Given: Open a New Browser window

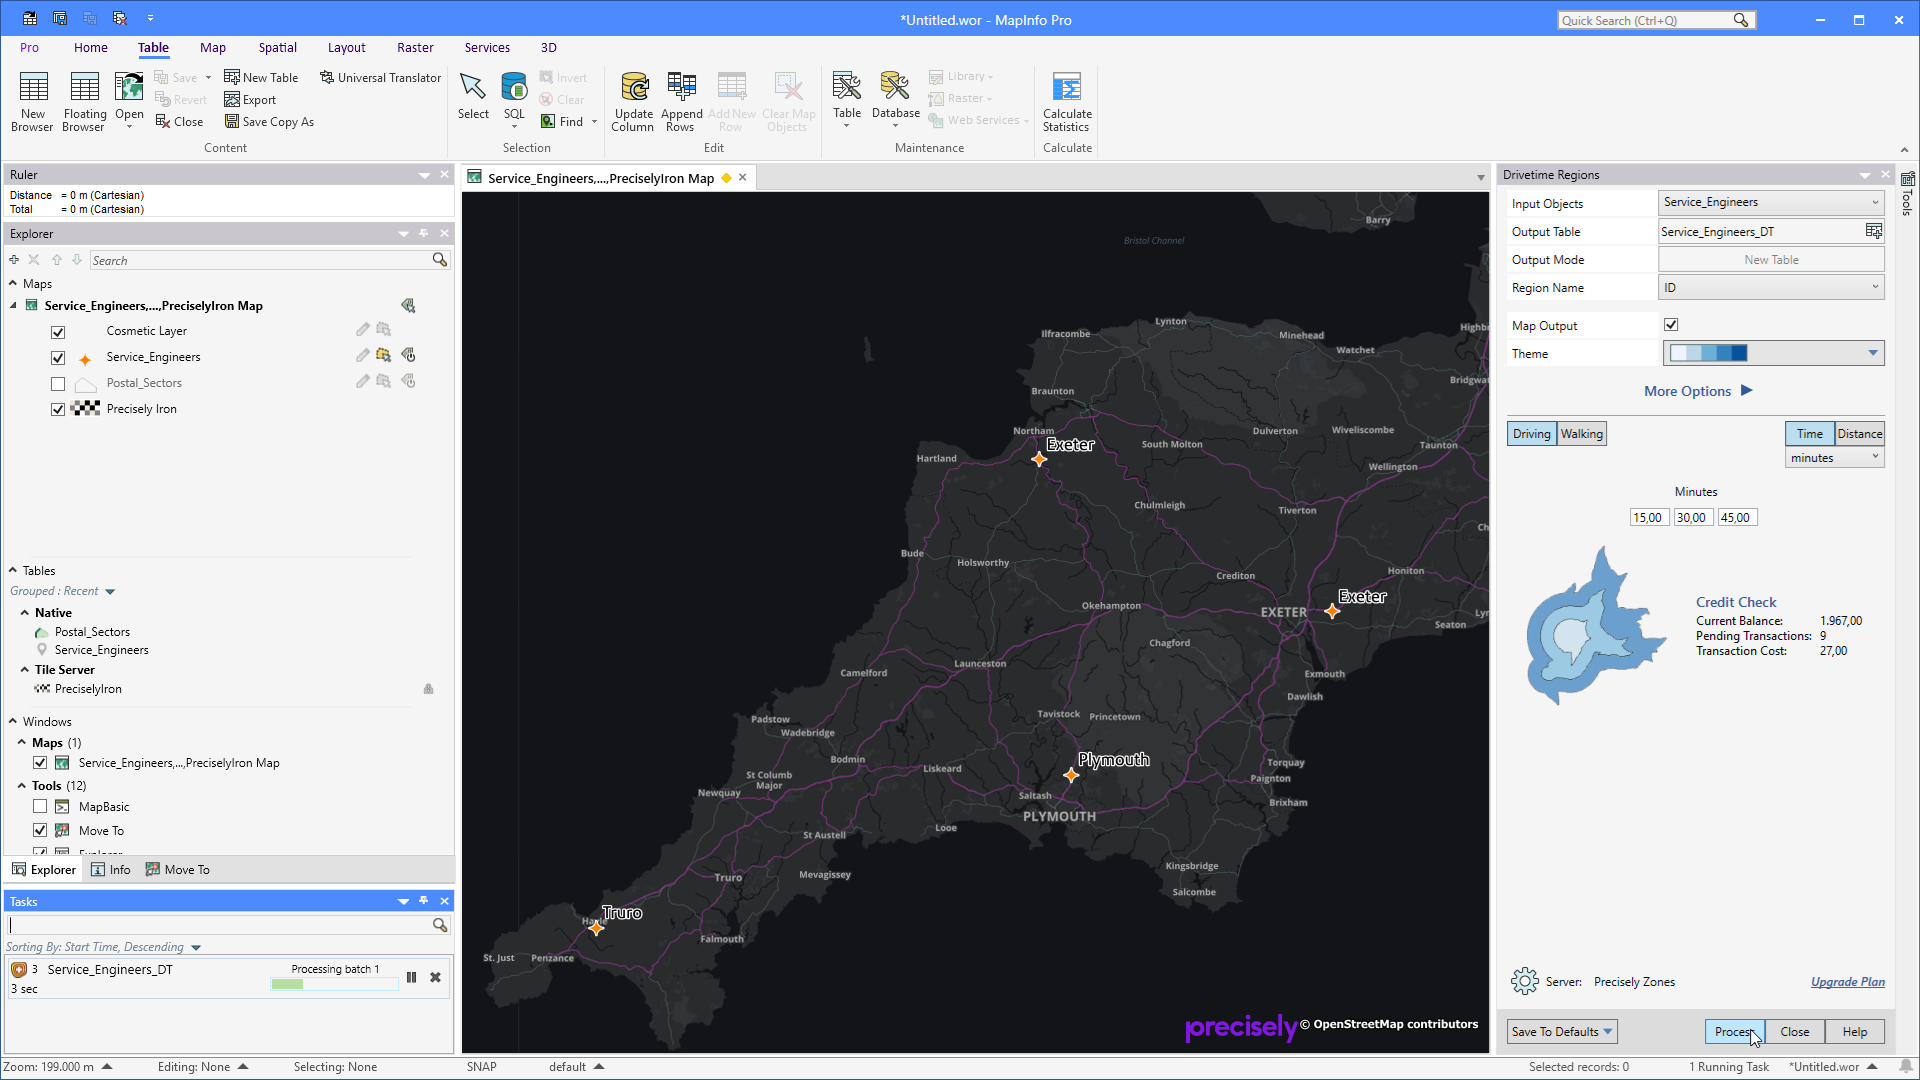Looking at the screenshot, I should click(32, 101).
